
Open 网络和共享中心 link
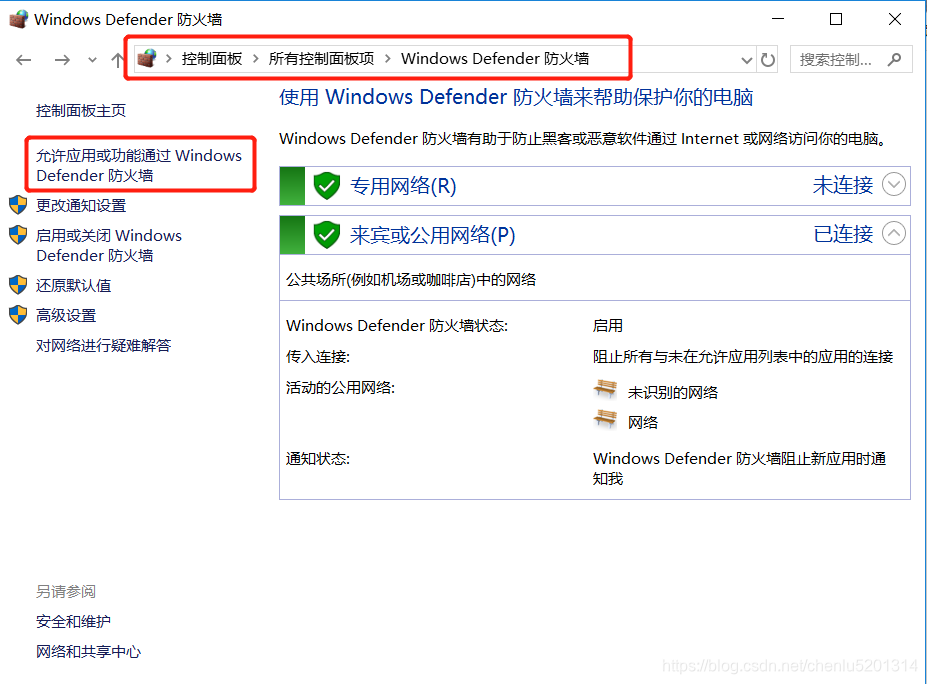coord(88,651)
